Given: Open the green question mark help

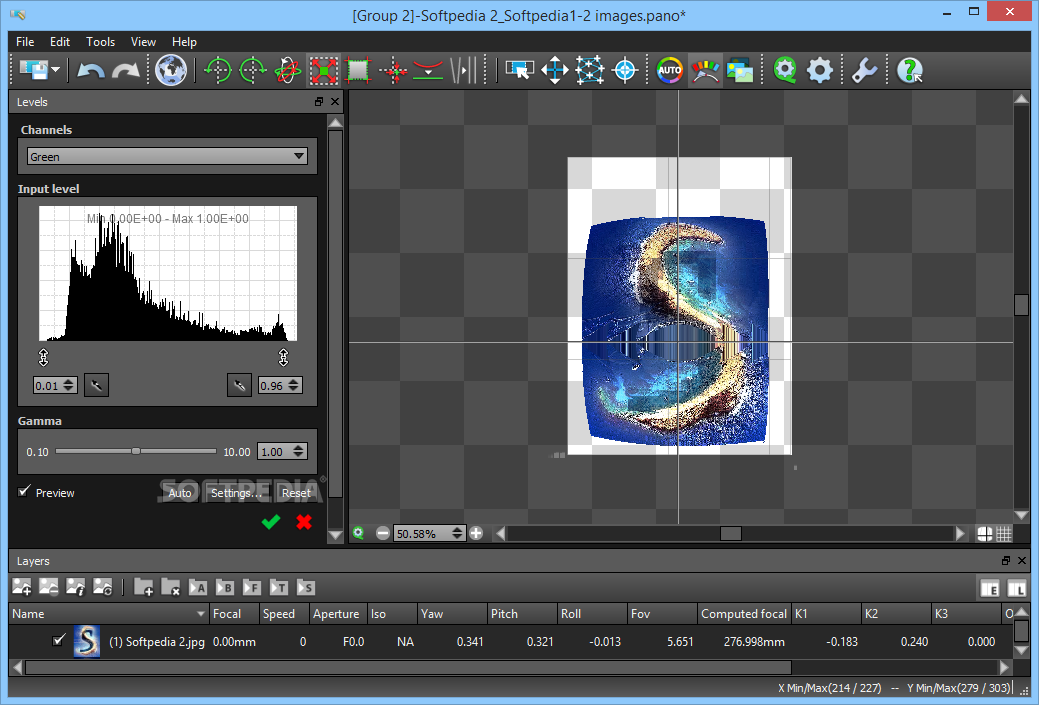Looking at the screenshot, I should click(x=910, y=70).
